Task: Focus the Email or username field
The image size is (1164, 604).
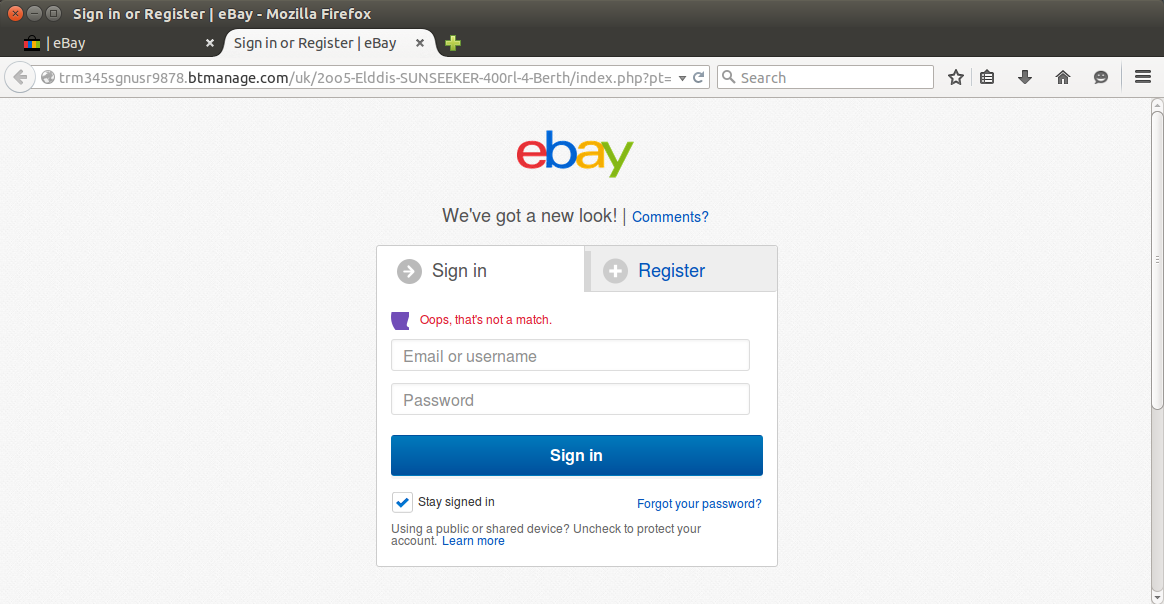Action: [570, 355]
